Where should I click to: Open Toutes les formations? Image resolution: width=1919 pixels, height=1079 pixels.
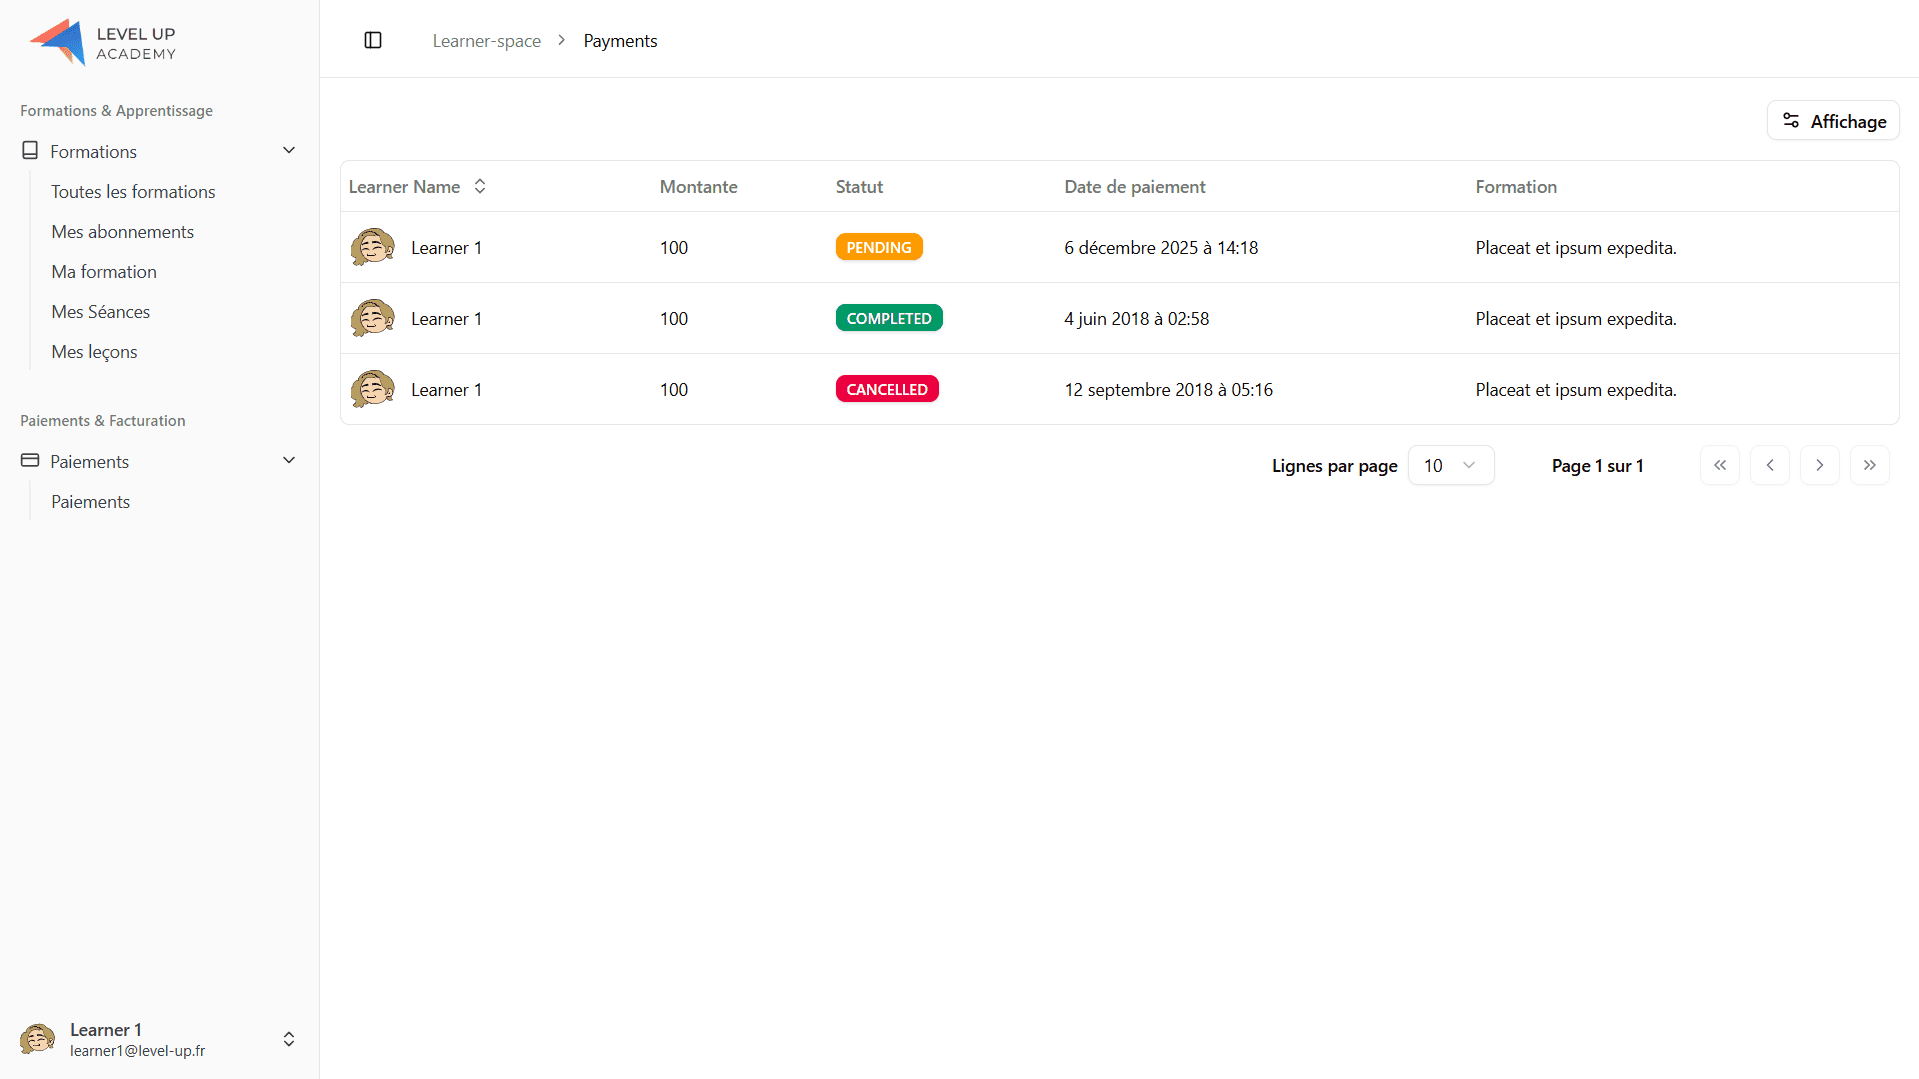point(133,191)
